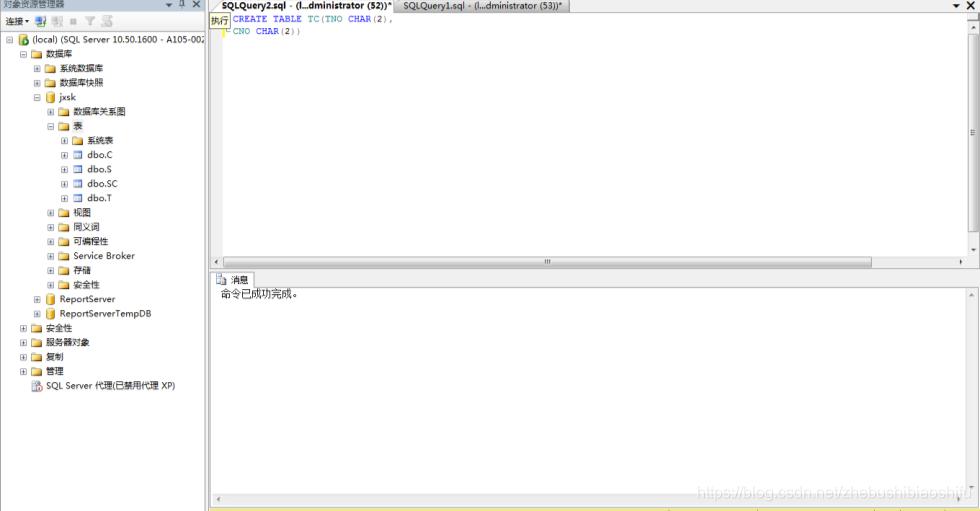Collapse the (local) SQL Server node
Image resolution: width=980 pixels, height=511 pixels.
tap(9, 40)
